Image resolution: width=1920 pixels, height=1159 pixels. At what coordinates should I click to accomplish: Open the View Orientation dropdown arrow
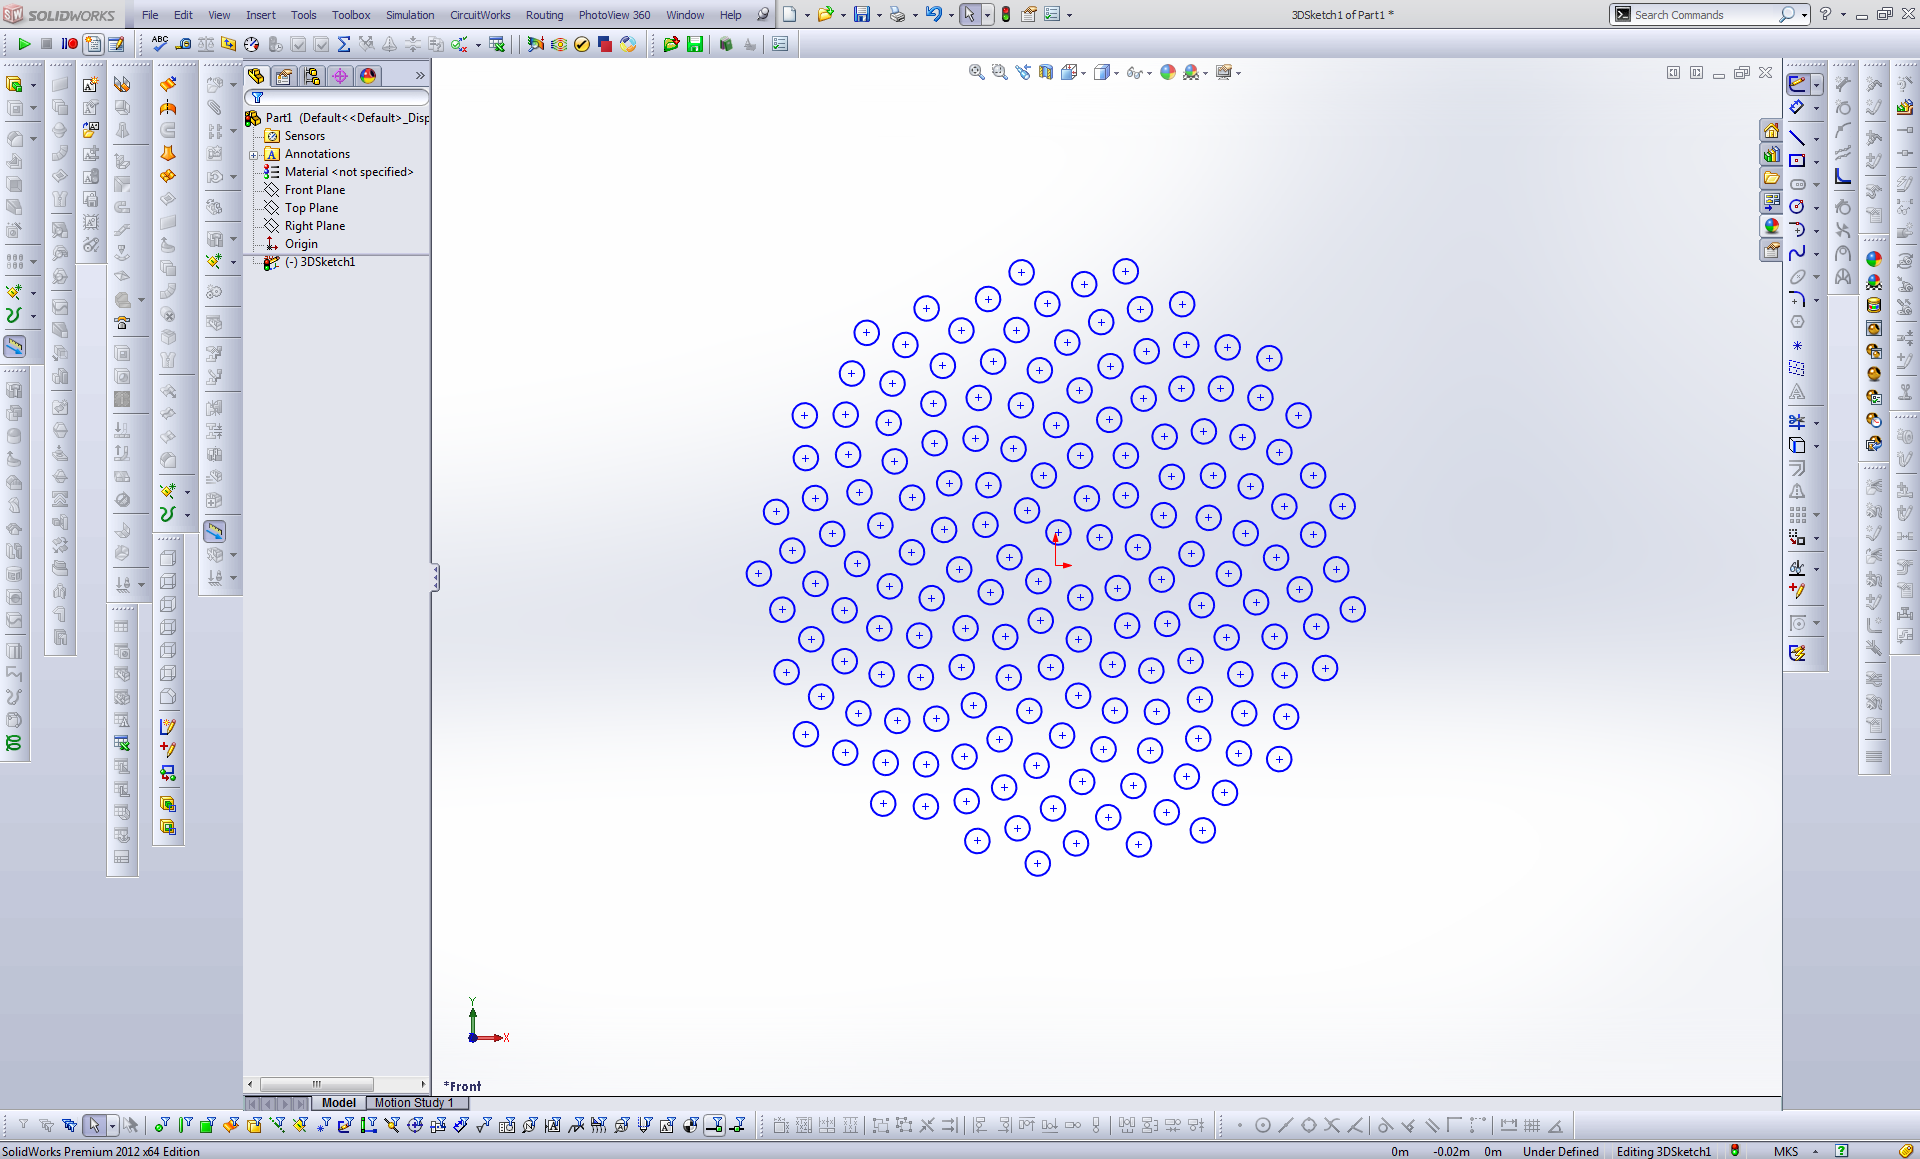tap(1084, 73)
